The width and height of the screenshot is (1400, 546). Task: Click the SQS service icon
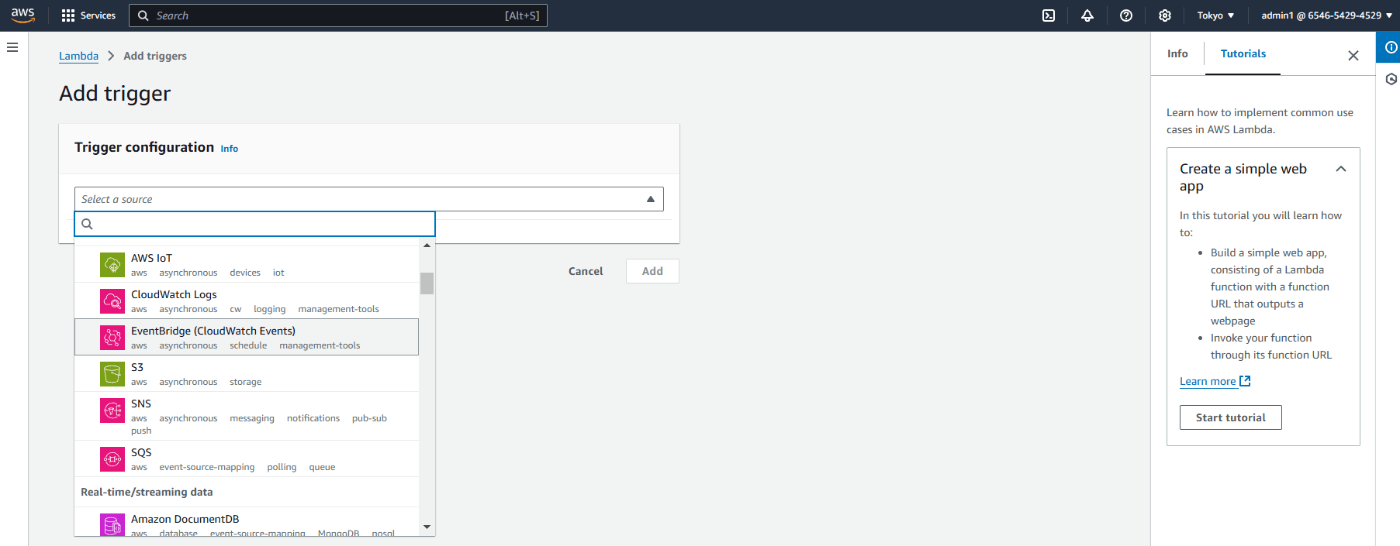click(x=112, y=459)
